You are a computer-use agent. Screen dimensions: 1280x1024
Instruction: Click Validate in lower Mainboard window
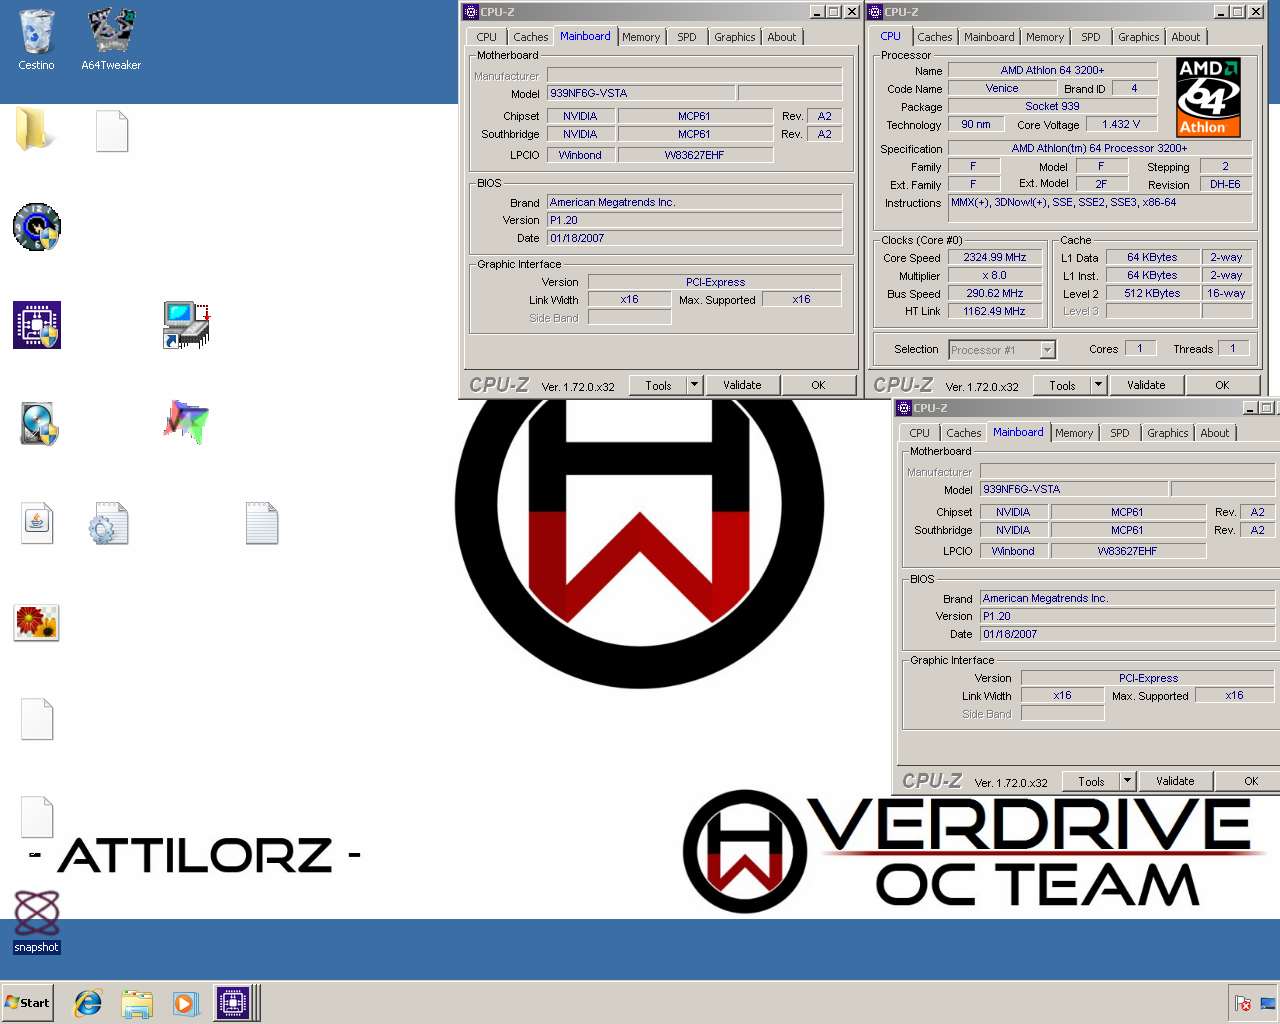pos(1175,781)
